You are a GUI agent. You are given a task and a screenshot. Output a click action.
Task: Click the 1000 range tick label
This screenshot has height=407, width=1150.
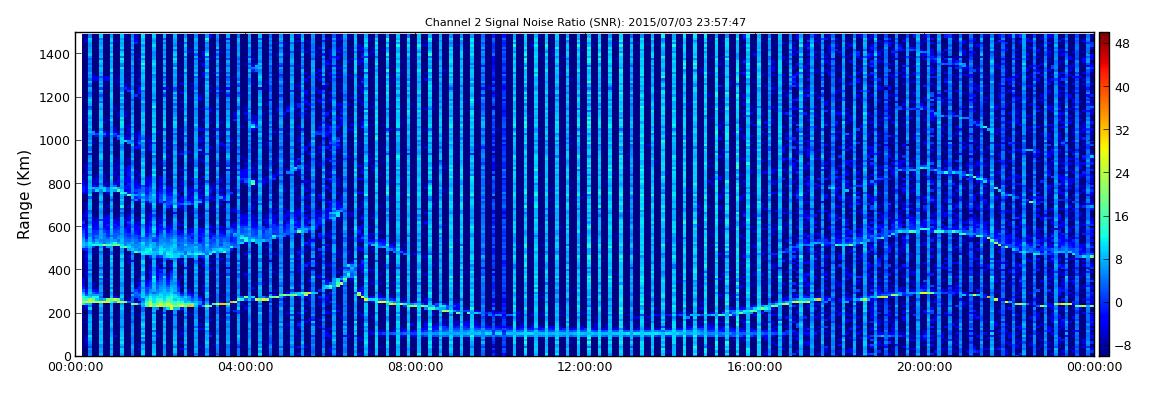[55, 141]
